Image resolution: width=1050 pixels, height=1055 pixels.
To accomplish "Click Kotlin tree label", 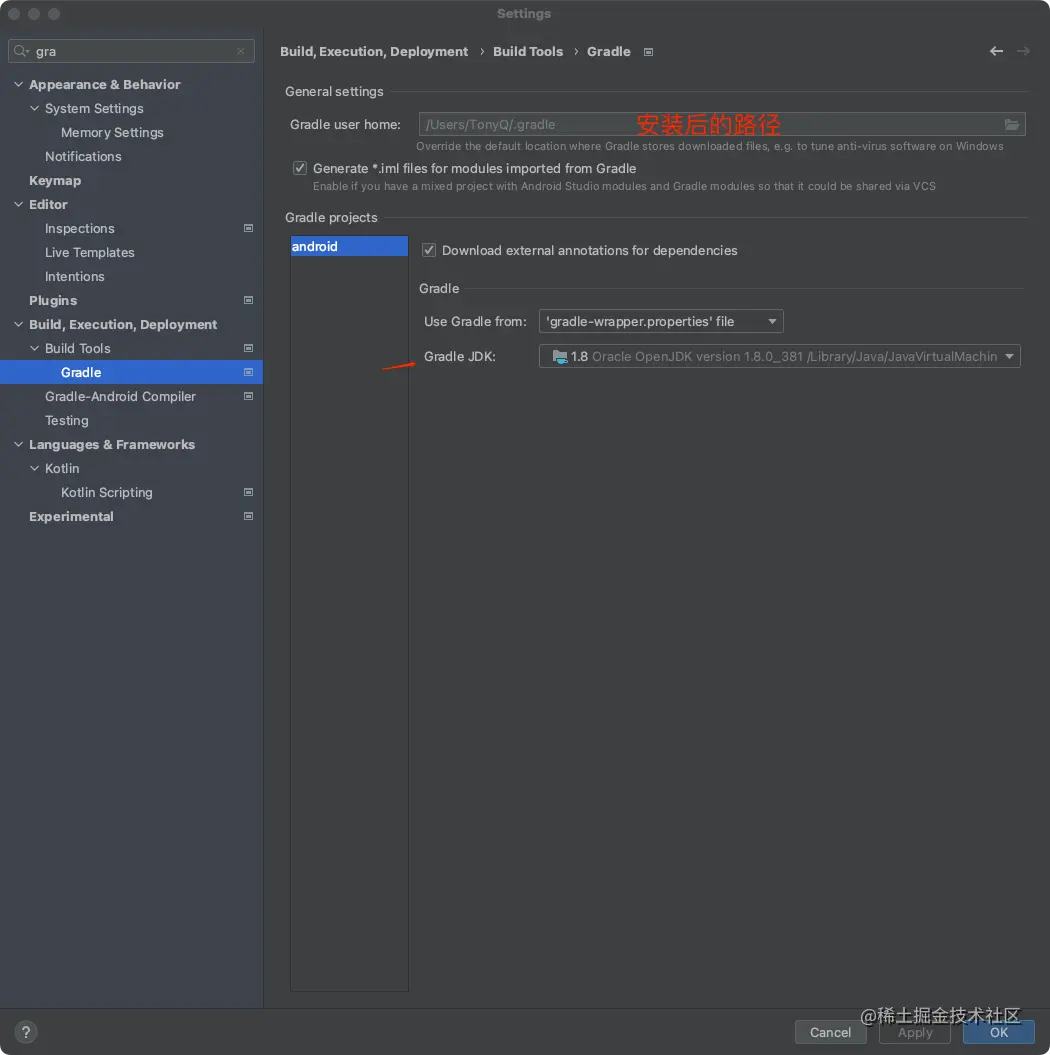I will pyautogui.click(x=62, y=468).
